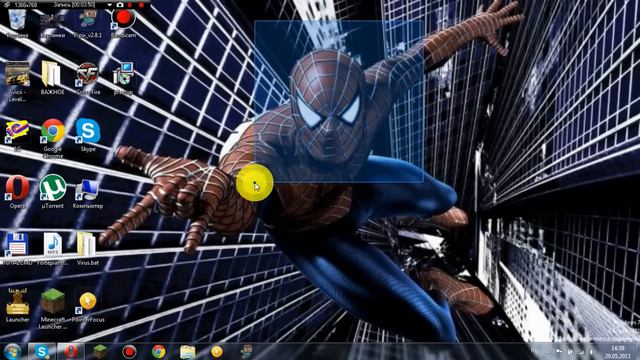Viewport: 640px width, 360px height.
Task: Expand the Bandicam recording bar dropdown arrow
Action: 109,5
